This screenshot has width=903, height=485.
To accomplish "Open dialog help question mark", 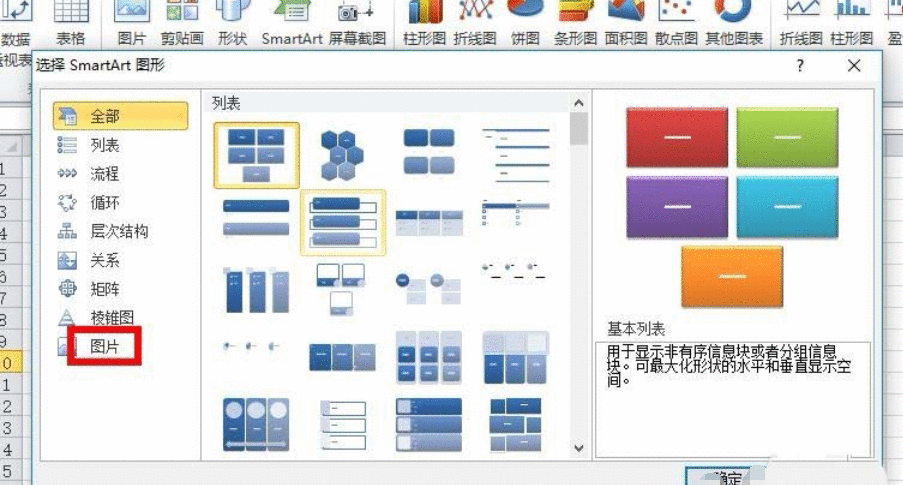I will (800, 66).
